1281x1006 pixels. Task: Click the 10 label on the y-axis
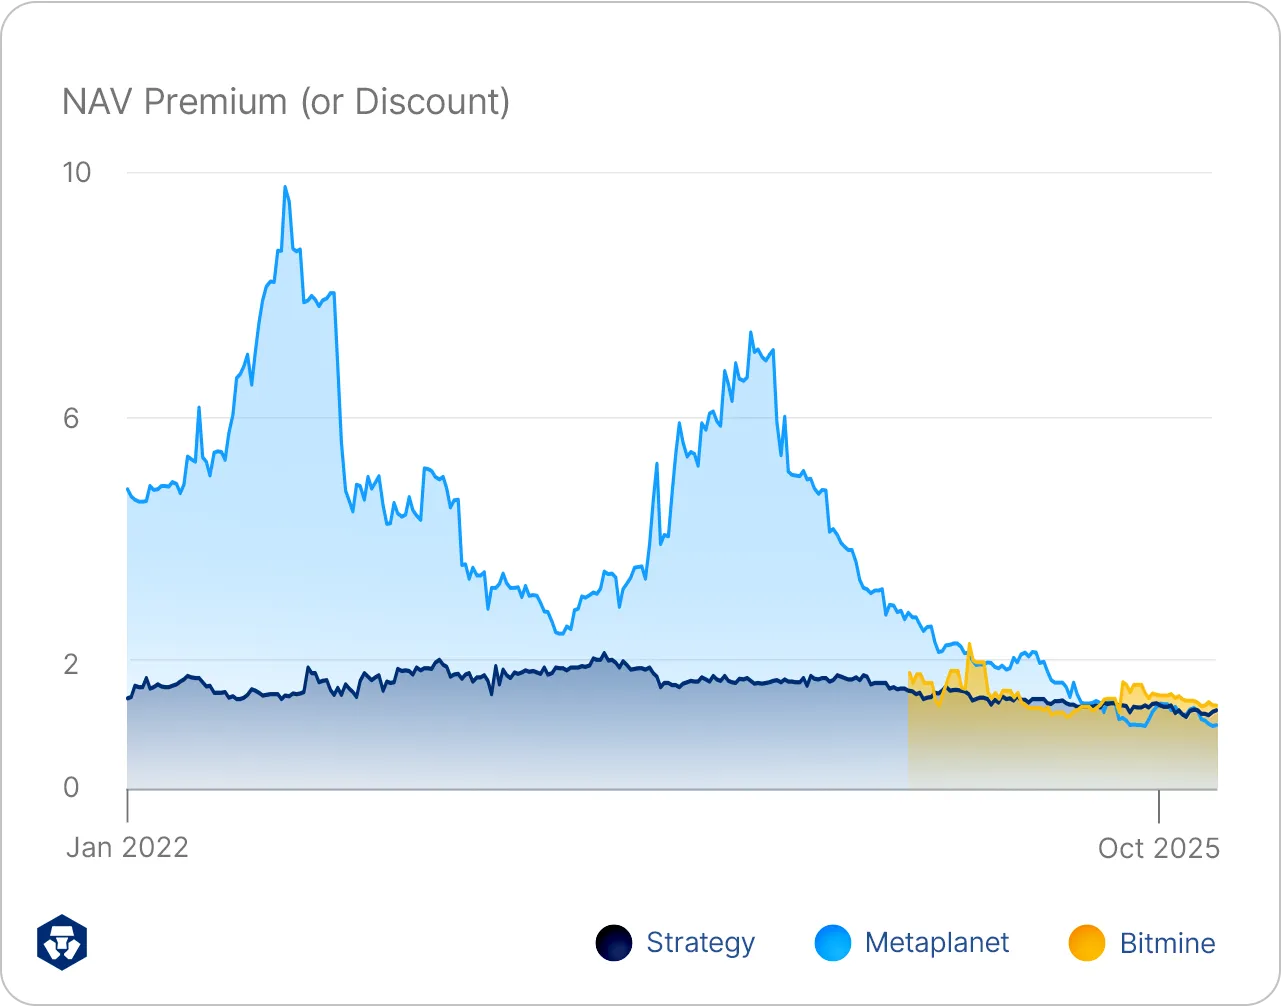pyautogui.click(x=76, y=172)
